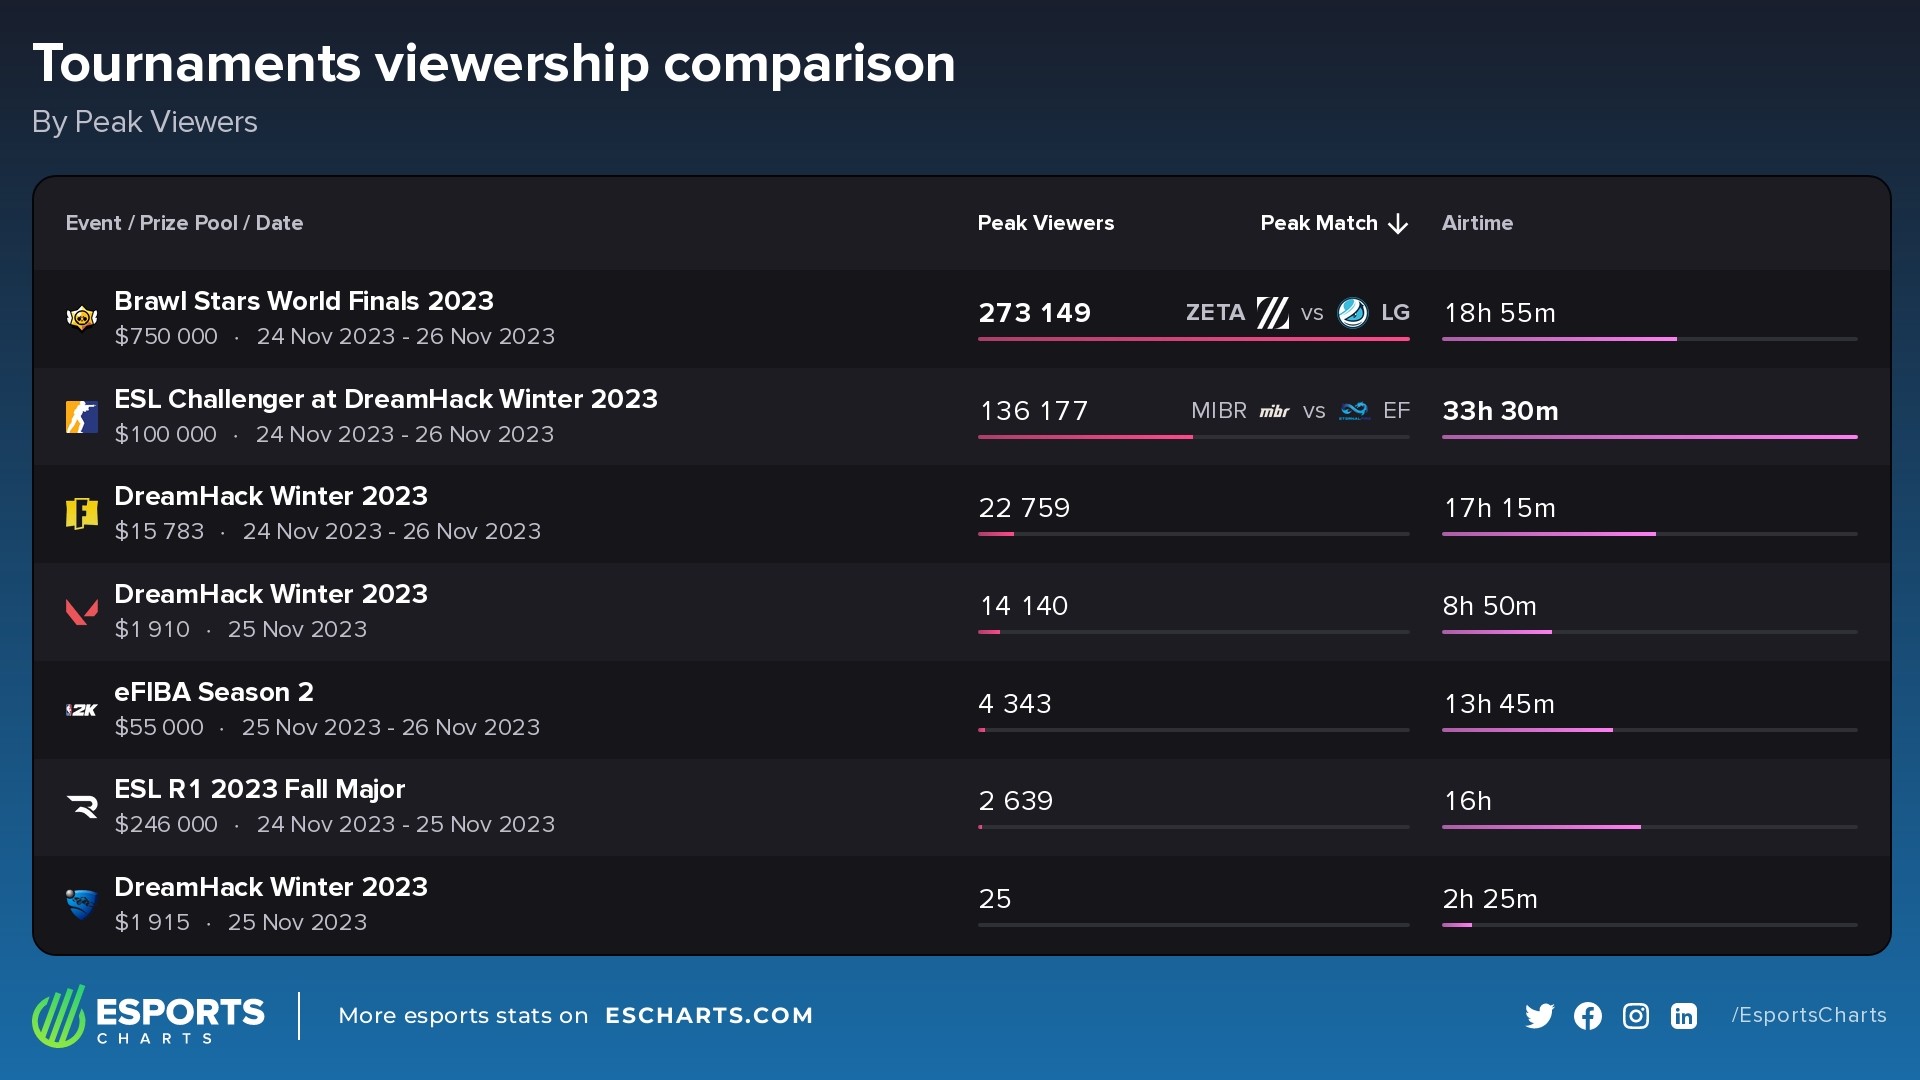
Task: Click the Facebook icon in the footer
Action: click(1588, 1016)
